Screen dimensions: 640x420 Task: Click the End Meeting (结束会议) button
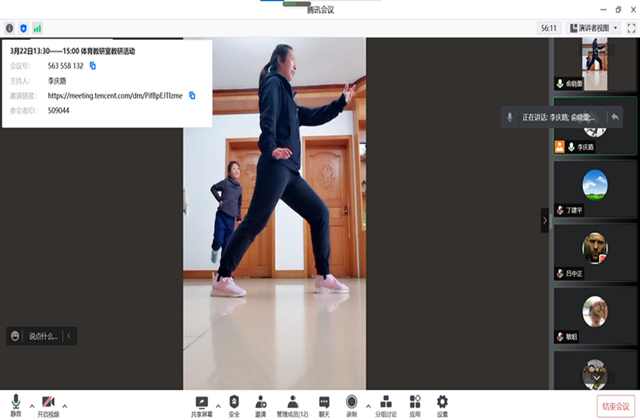(614, 405)
